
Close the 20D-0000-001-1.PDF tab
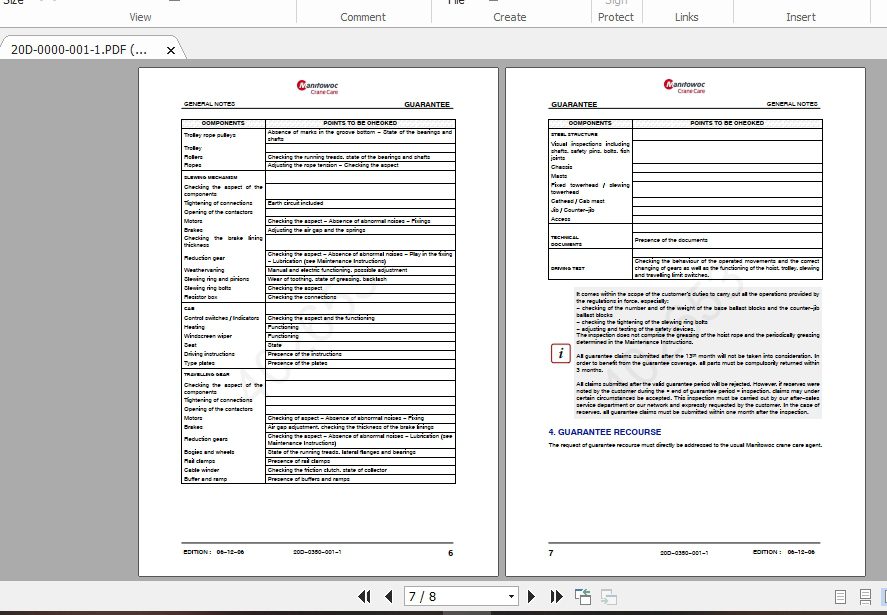[171, 50]
